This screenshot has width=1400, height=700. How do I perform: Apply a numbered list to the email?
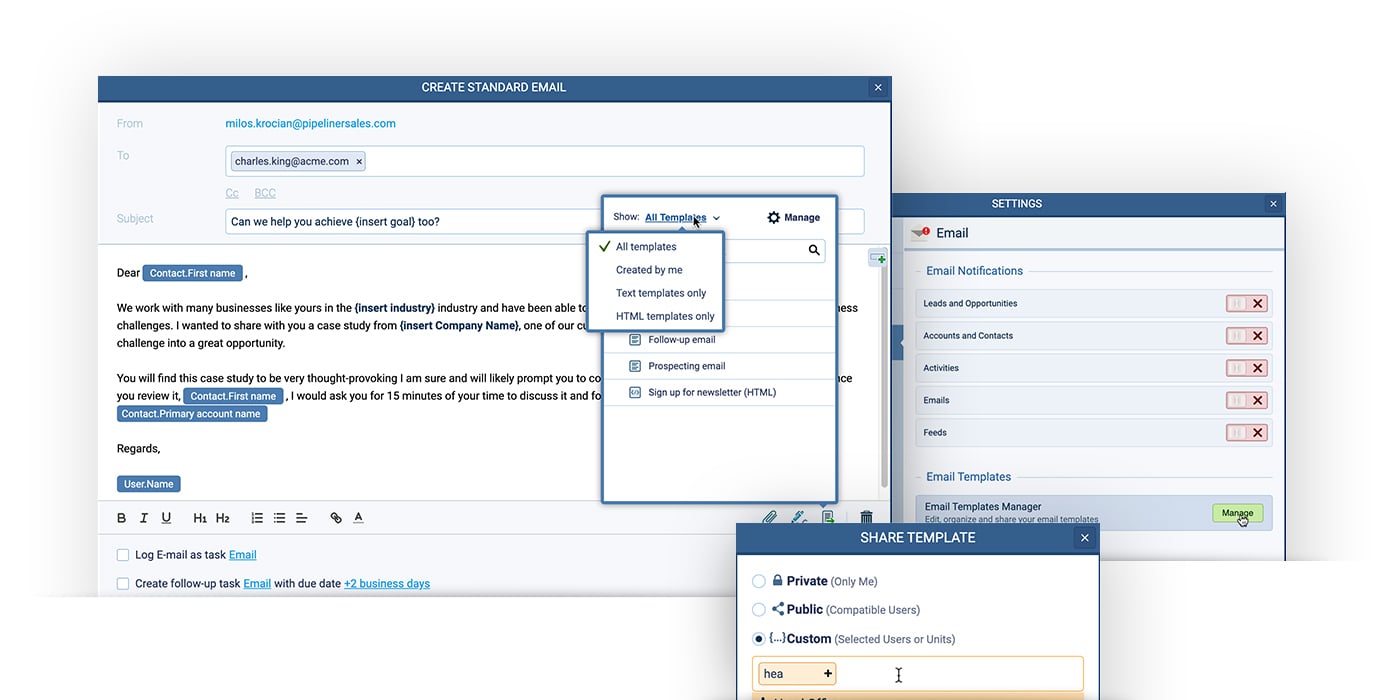(256, 517)
